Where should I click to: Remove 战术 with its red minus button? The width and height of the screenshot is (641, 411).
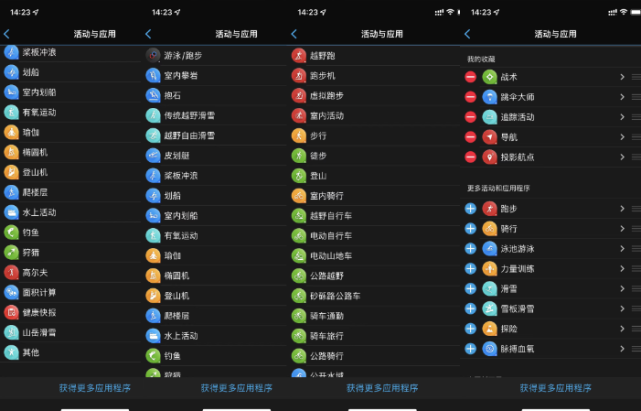tap(471, 77)
